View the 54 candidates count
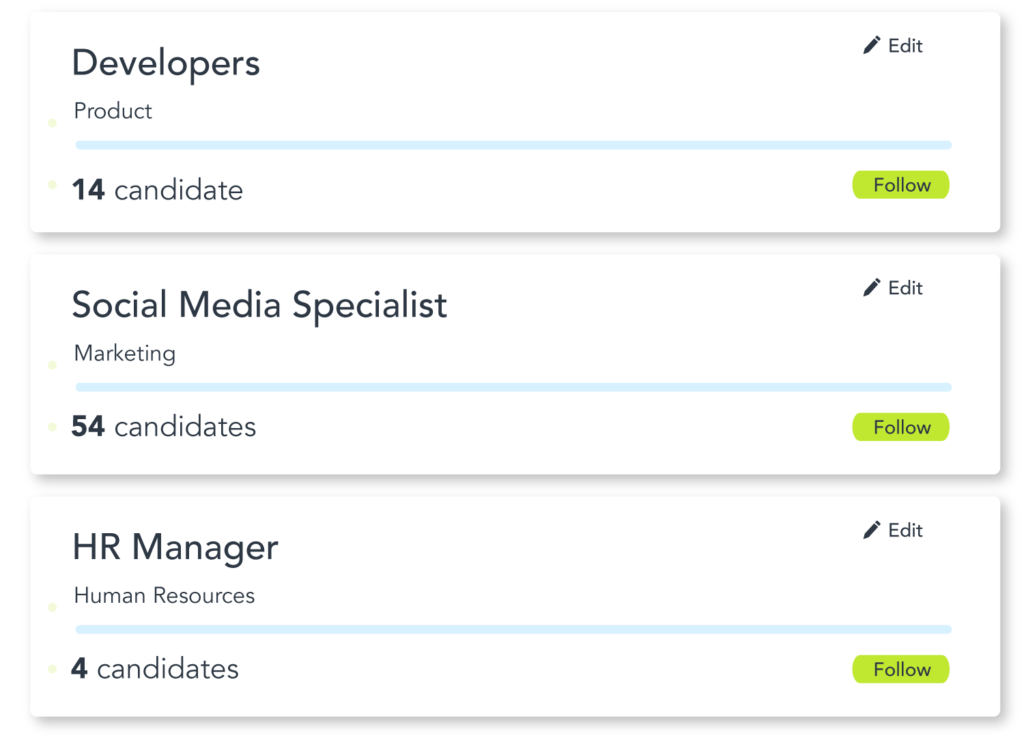The image size is (1024, 740). 164,426
